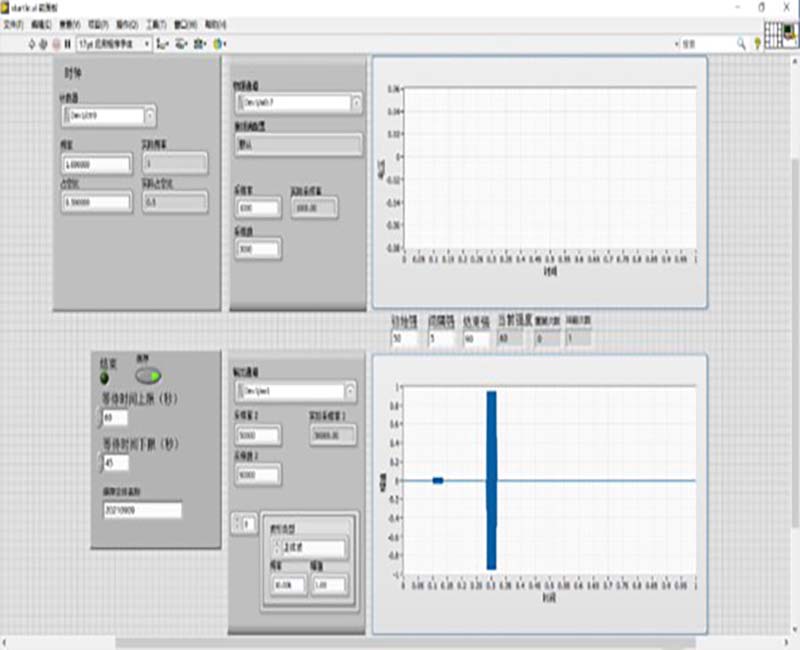Open the Reorder toolbar tool
The height and width of the screenshot is (650, 800).
(x=219, y=44)
